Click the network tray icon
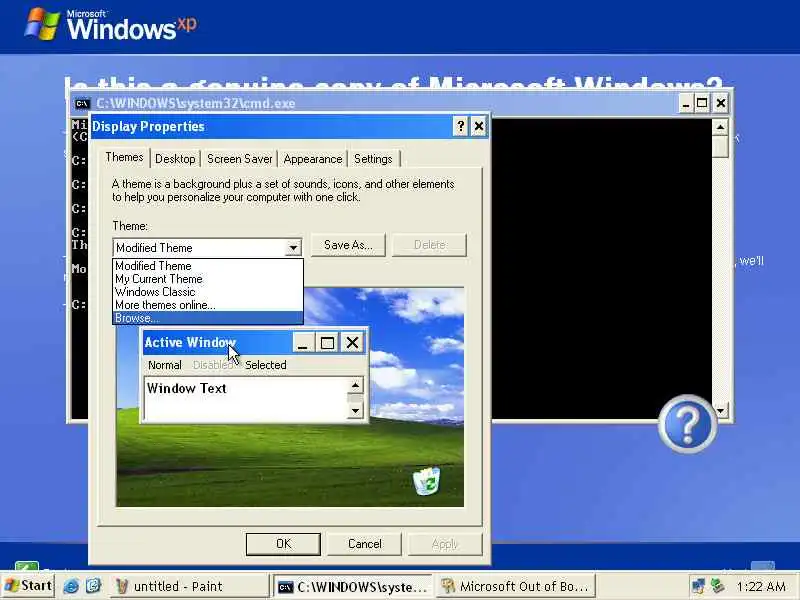The height and width of the screenshot is (600, 800). 697,586
